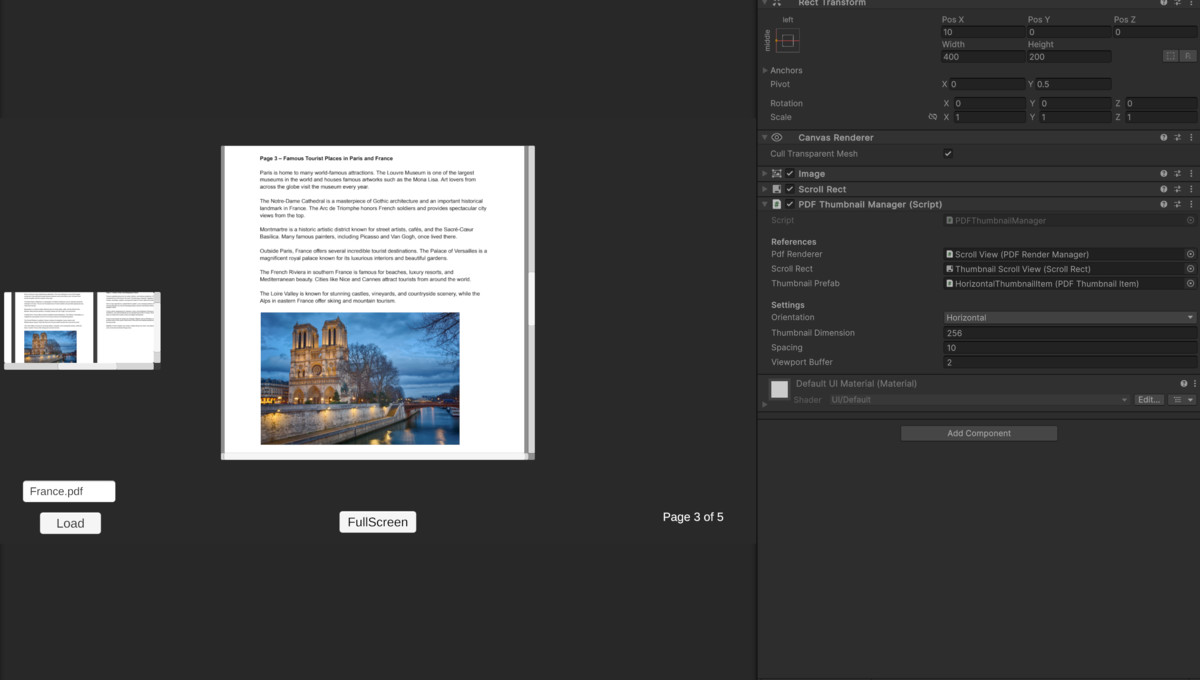Click the Load button
Image resolution: width=1200 pixels, height=680 pixels.
point(70,523)
